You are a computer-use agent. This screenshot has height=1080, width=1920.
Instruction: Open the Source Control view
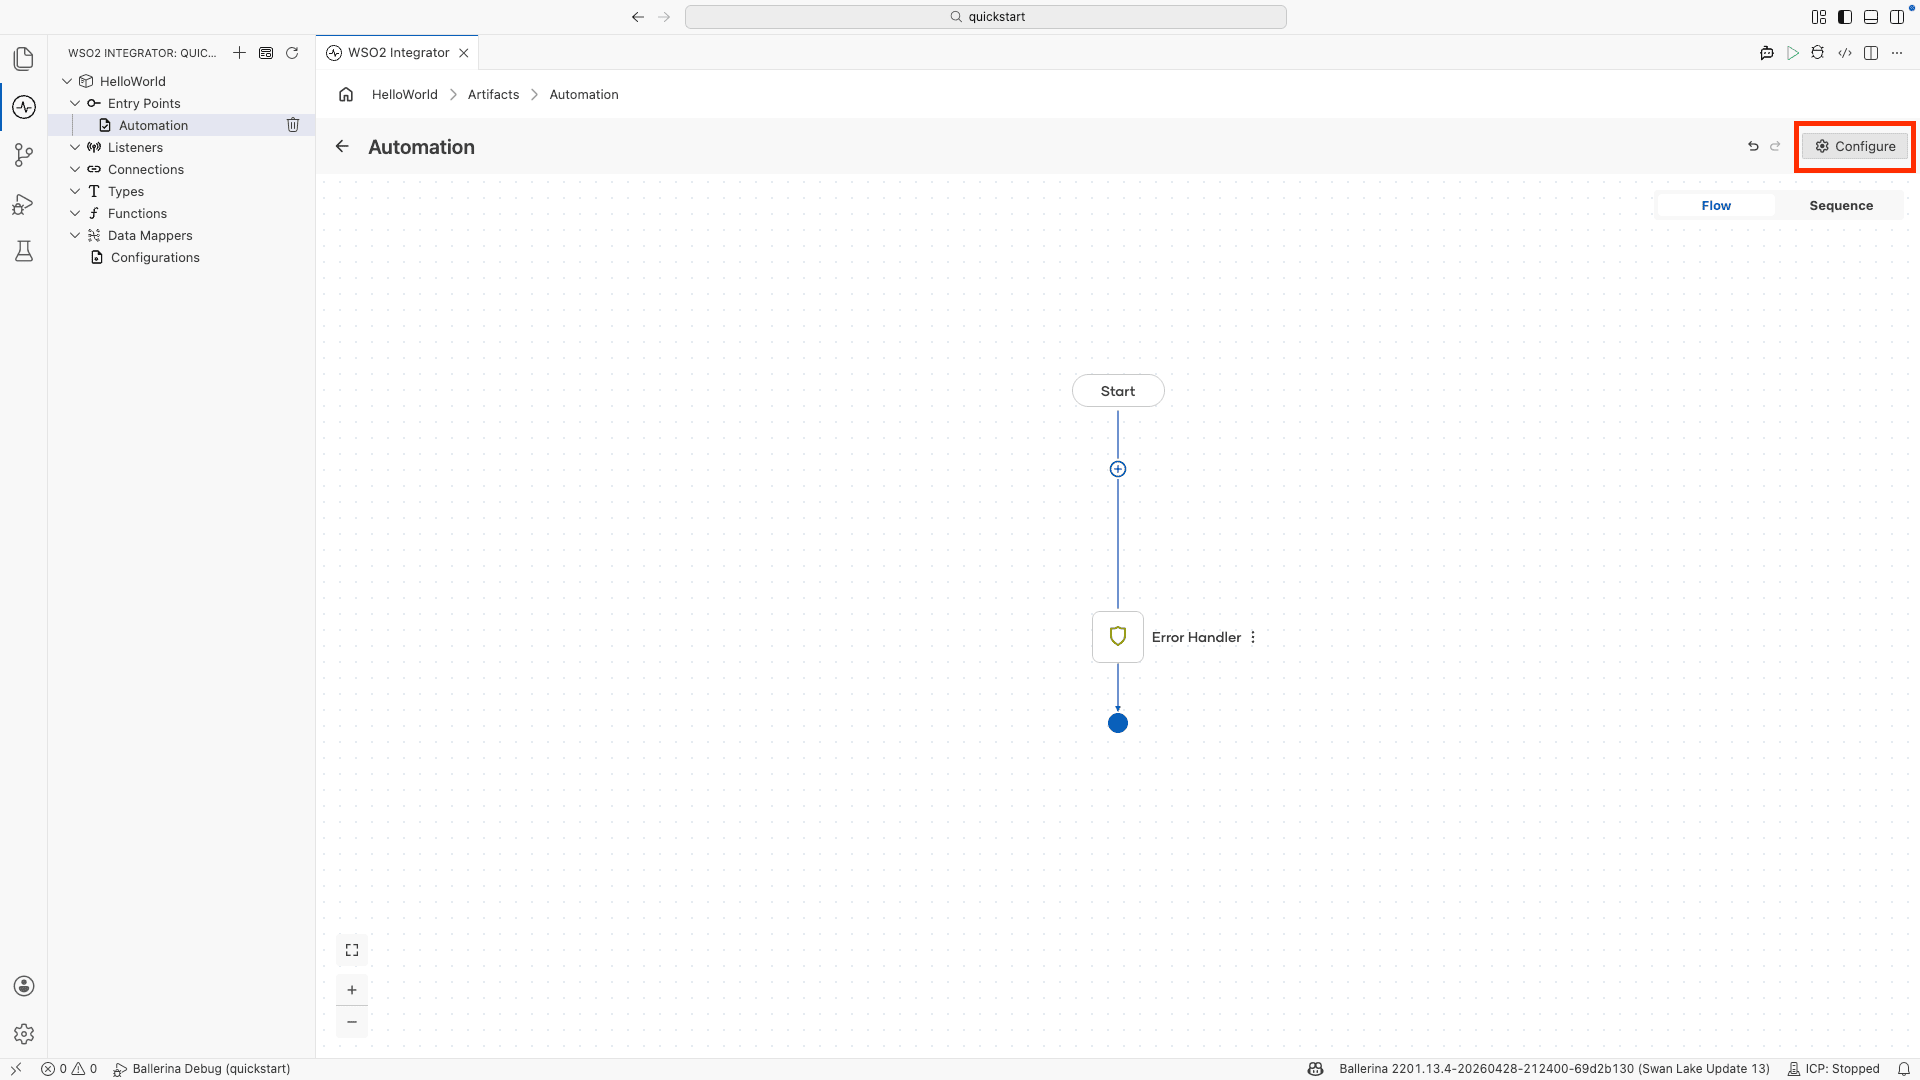[24, 155]
